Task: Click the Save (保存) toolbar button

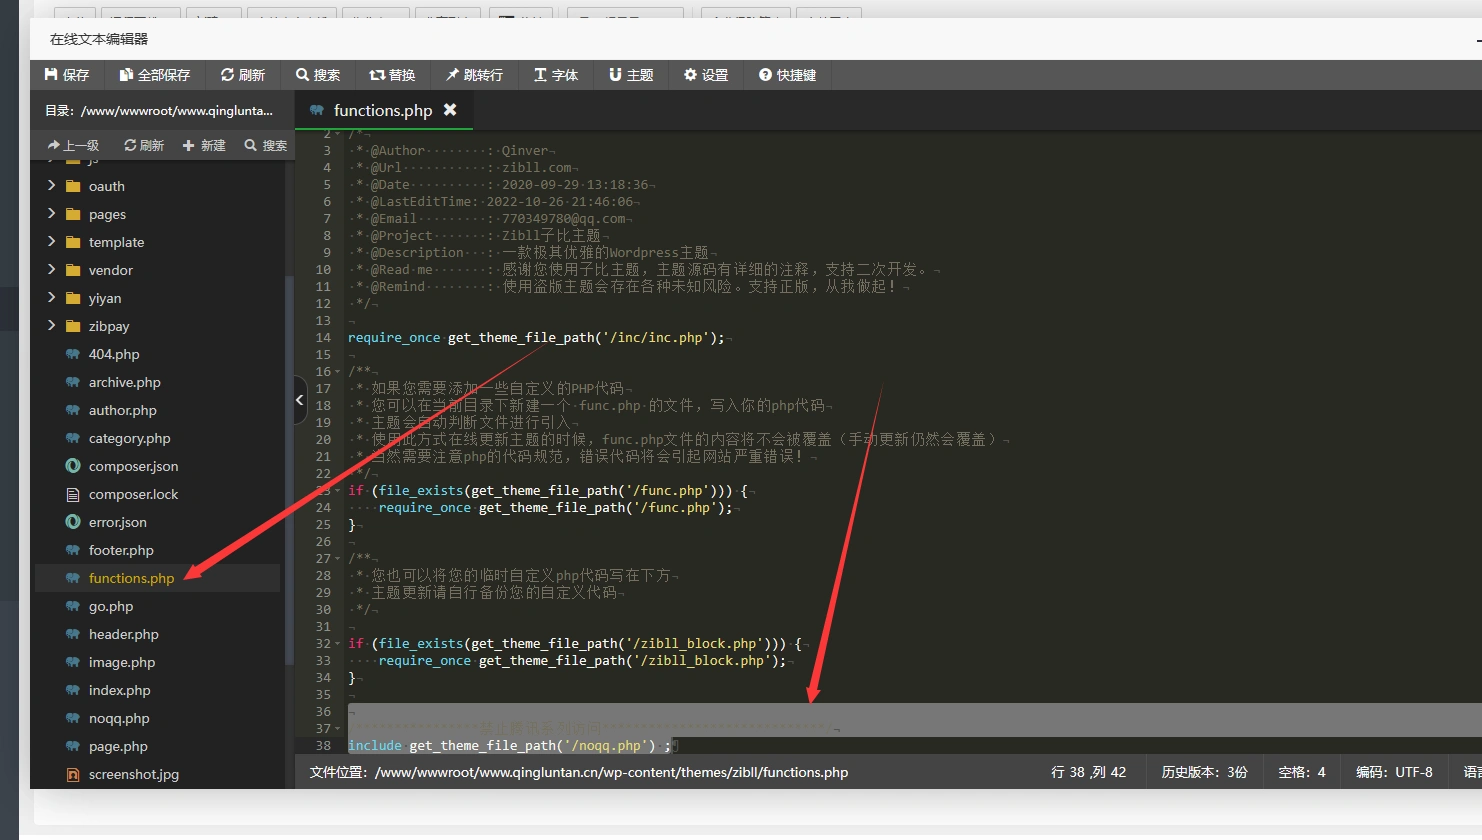Action: pyautogui.click(x=67, y=75)
